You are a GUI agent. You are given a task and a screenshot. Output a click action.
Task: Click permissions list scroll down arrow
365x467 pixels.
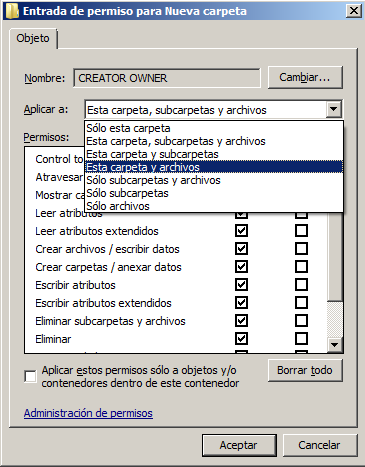[x=335, y=345]
